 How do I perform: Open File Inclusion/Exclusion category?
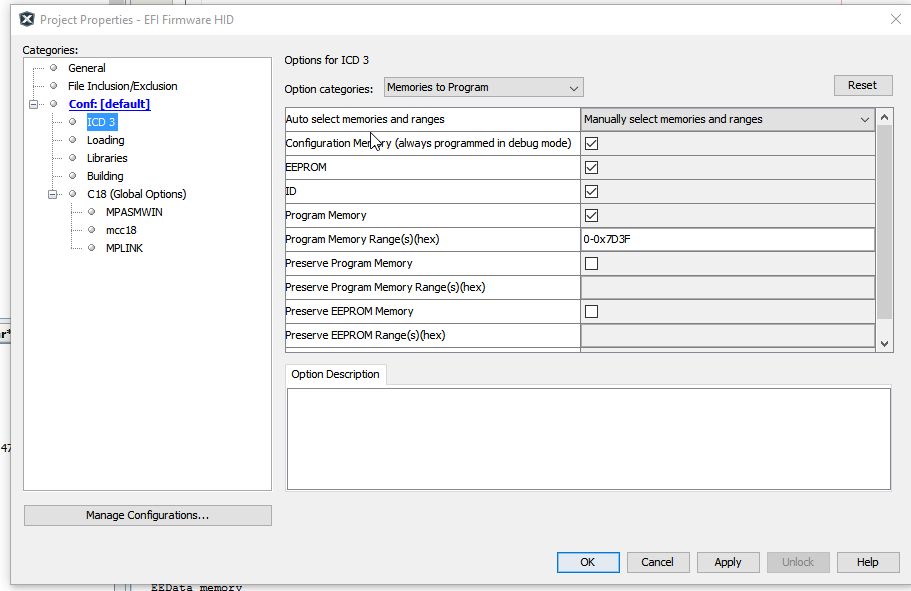pos(123,86)
